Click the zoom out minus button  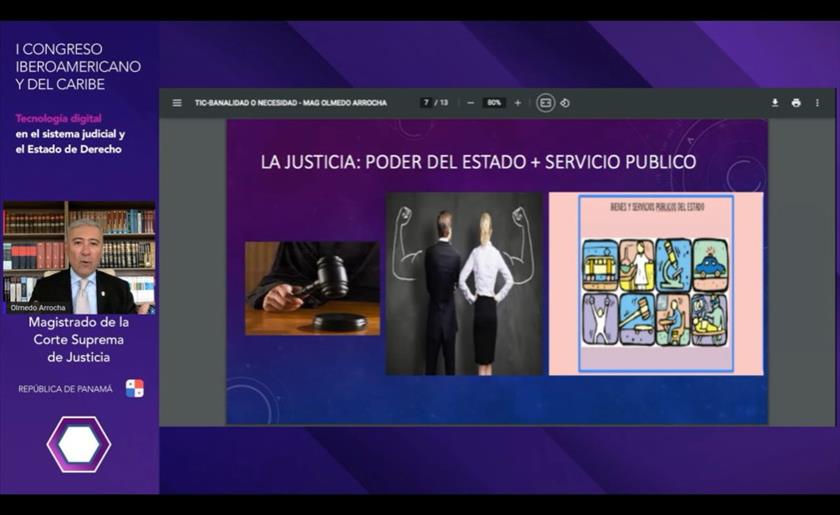click(470, 103)
